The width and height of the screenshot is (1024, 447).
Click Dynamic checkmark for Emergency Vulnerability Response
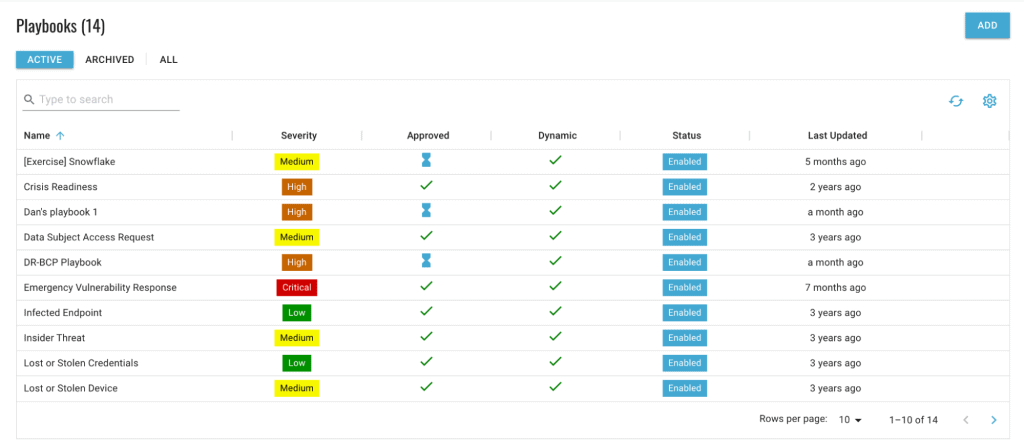click(x=556, y=286)
